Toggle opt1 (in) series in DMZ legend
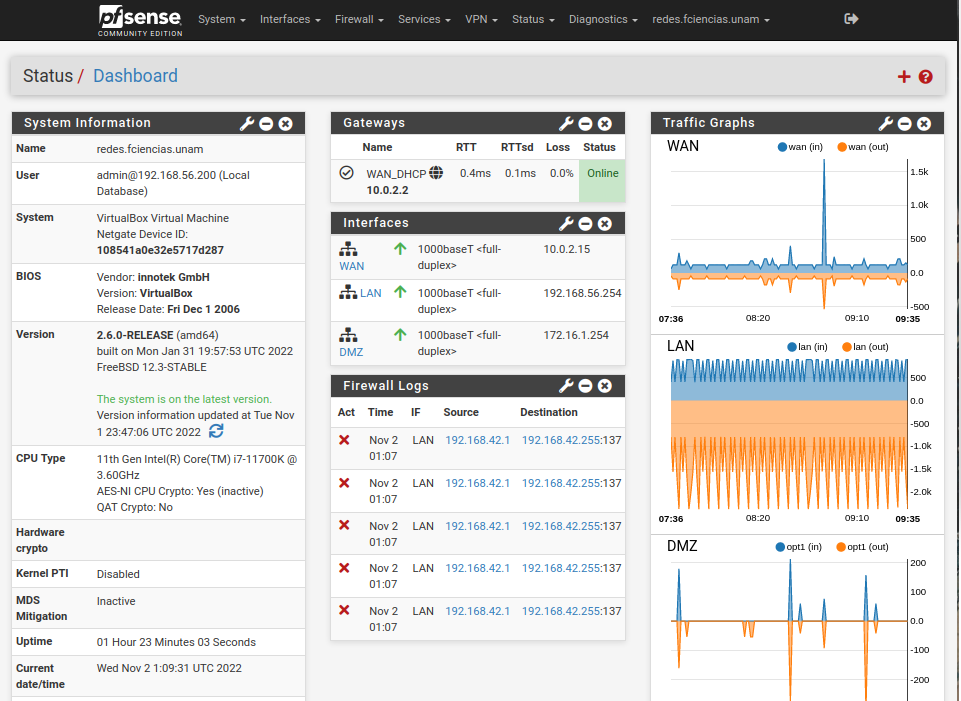The width and height of the screenshot is (961, 701). coord(805,547)
